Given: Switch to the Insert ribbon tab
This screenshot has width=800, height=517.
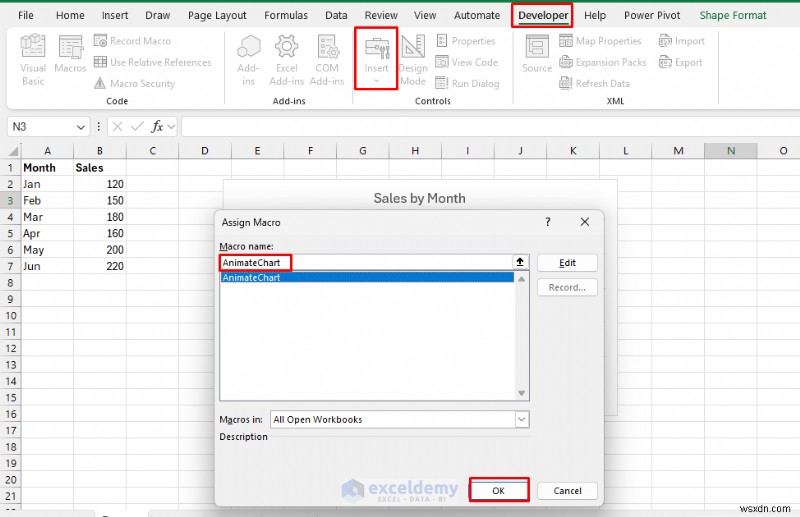Looking at the screenshot, I should pyautogui.click(x=115, y=15).
